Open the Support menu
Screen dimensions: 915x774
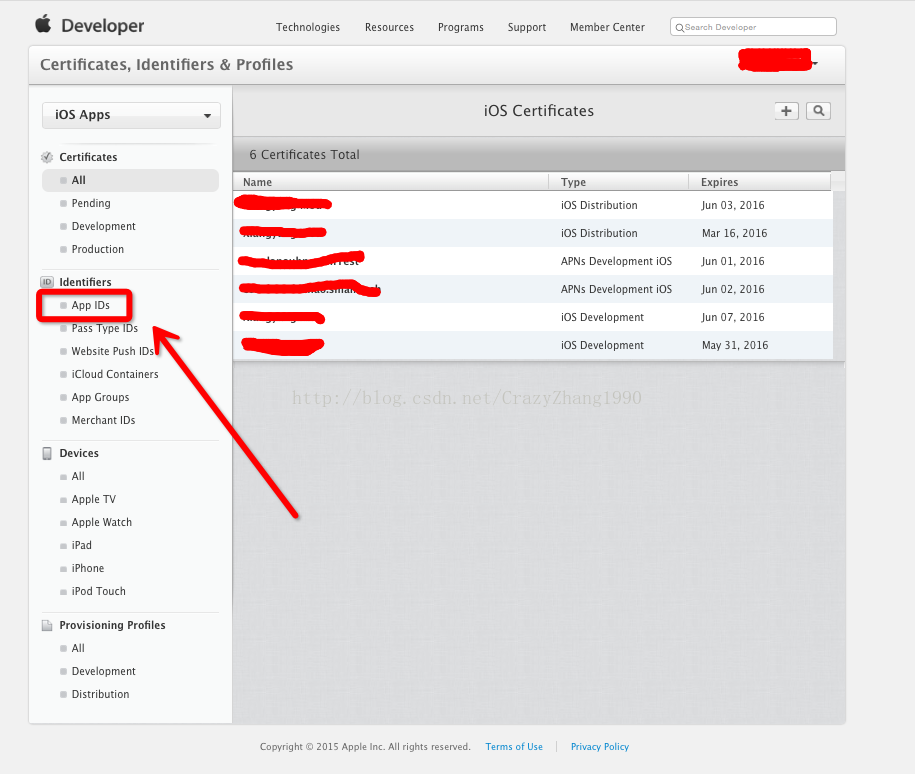point(527,27)
